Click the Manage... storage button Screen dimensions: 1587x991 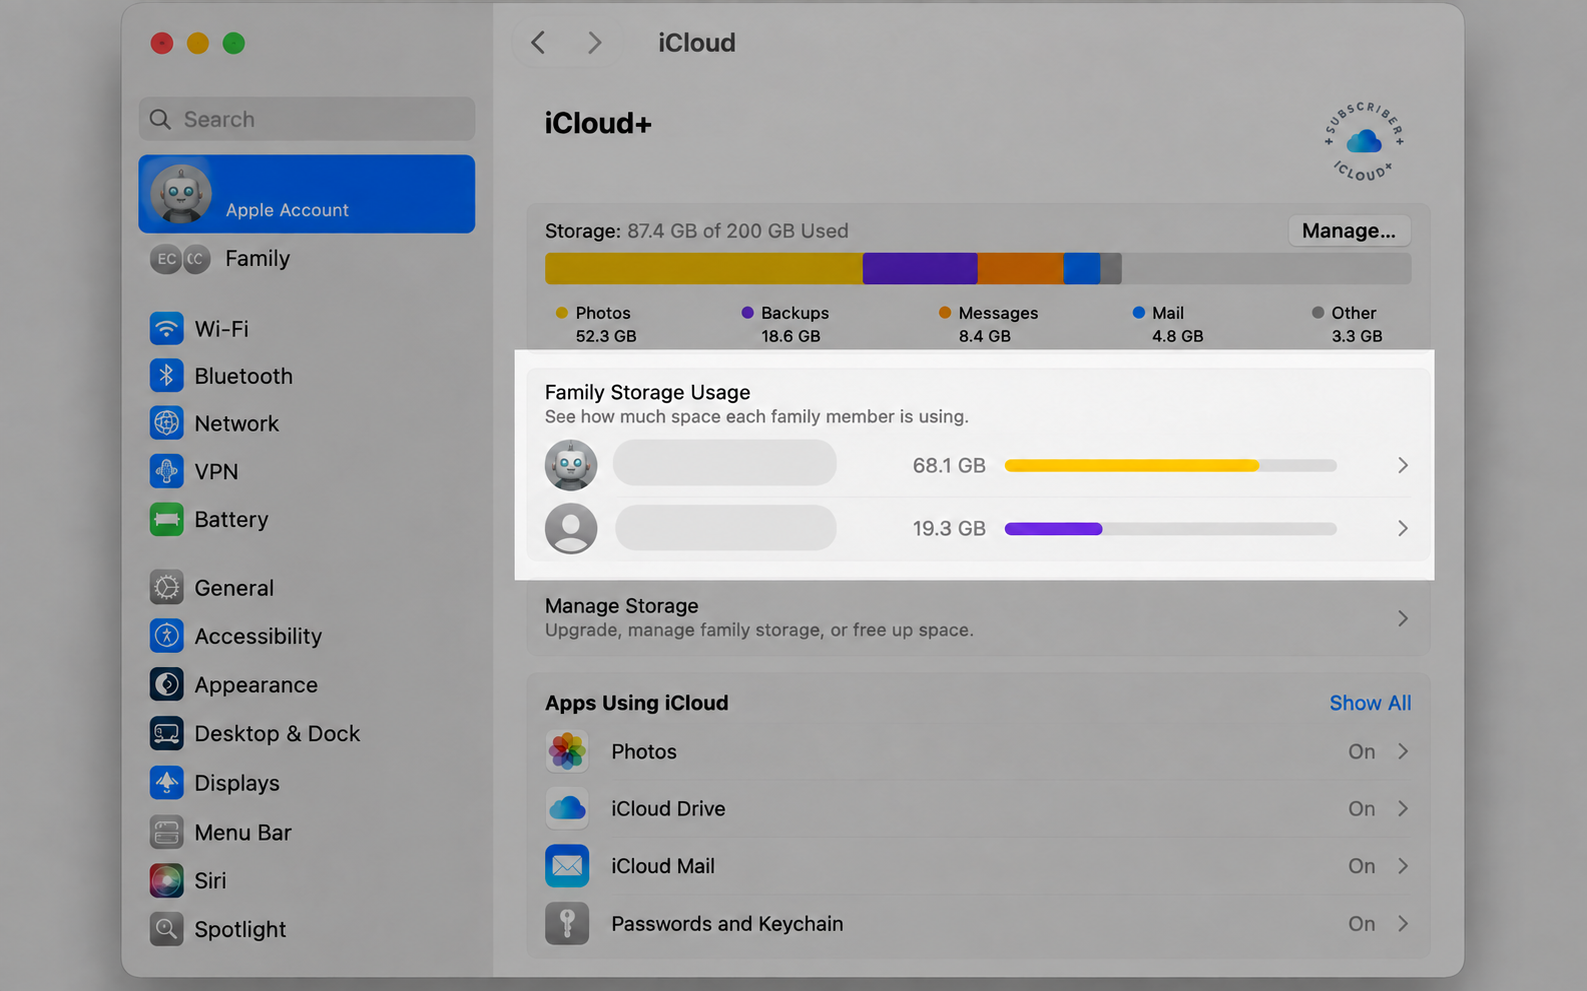point(1348,231)
